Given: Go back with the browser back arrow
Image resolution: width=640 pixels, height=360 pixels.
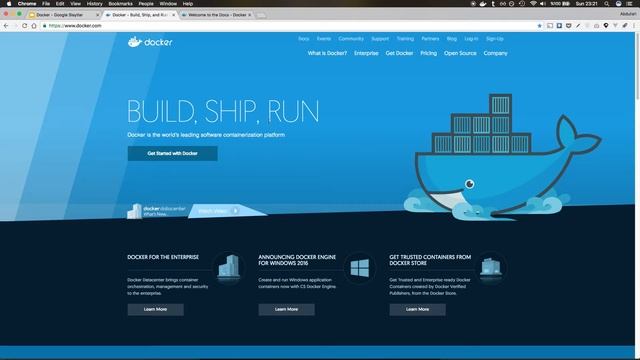Looking at the screenshot, I should (6, 26).
